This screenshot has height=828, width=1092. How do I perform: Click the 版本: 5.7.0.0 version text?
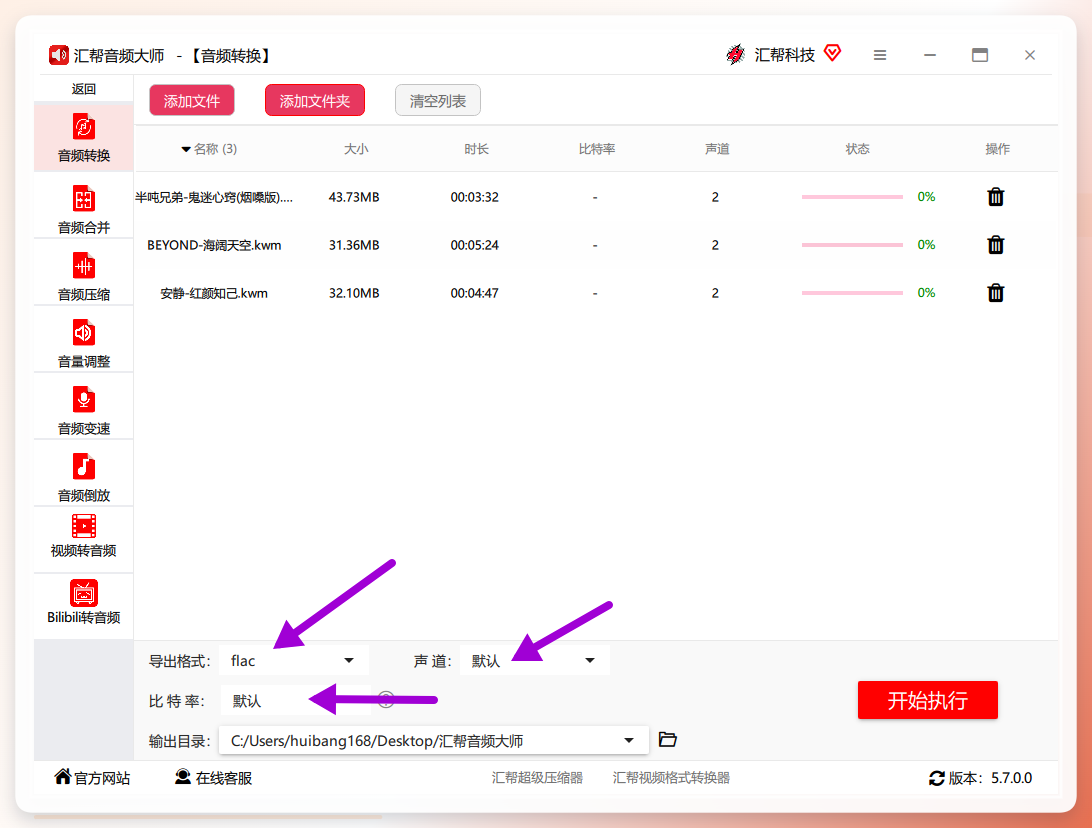click(990, 779)
